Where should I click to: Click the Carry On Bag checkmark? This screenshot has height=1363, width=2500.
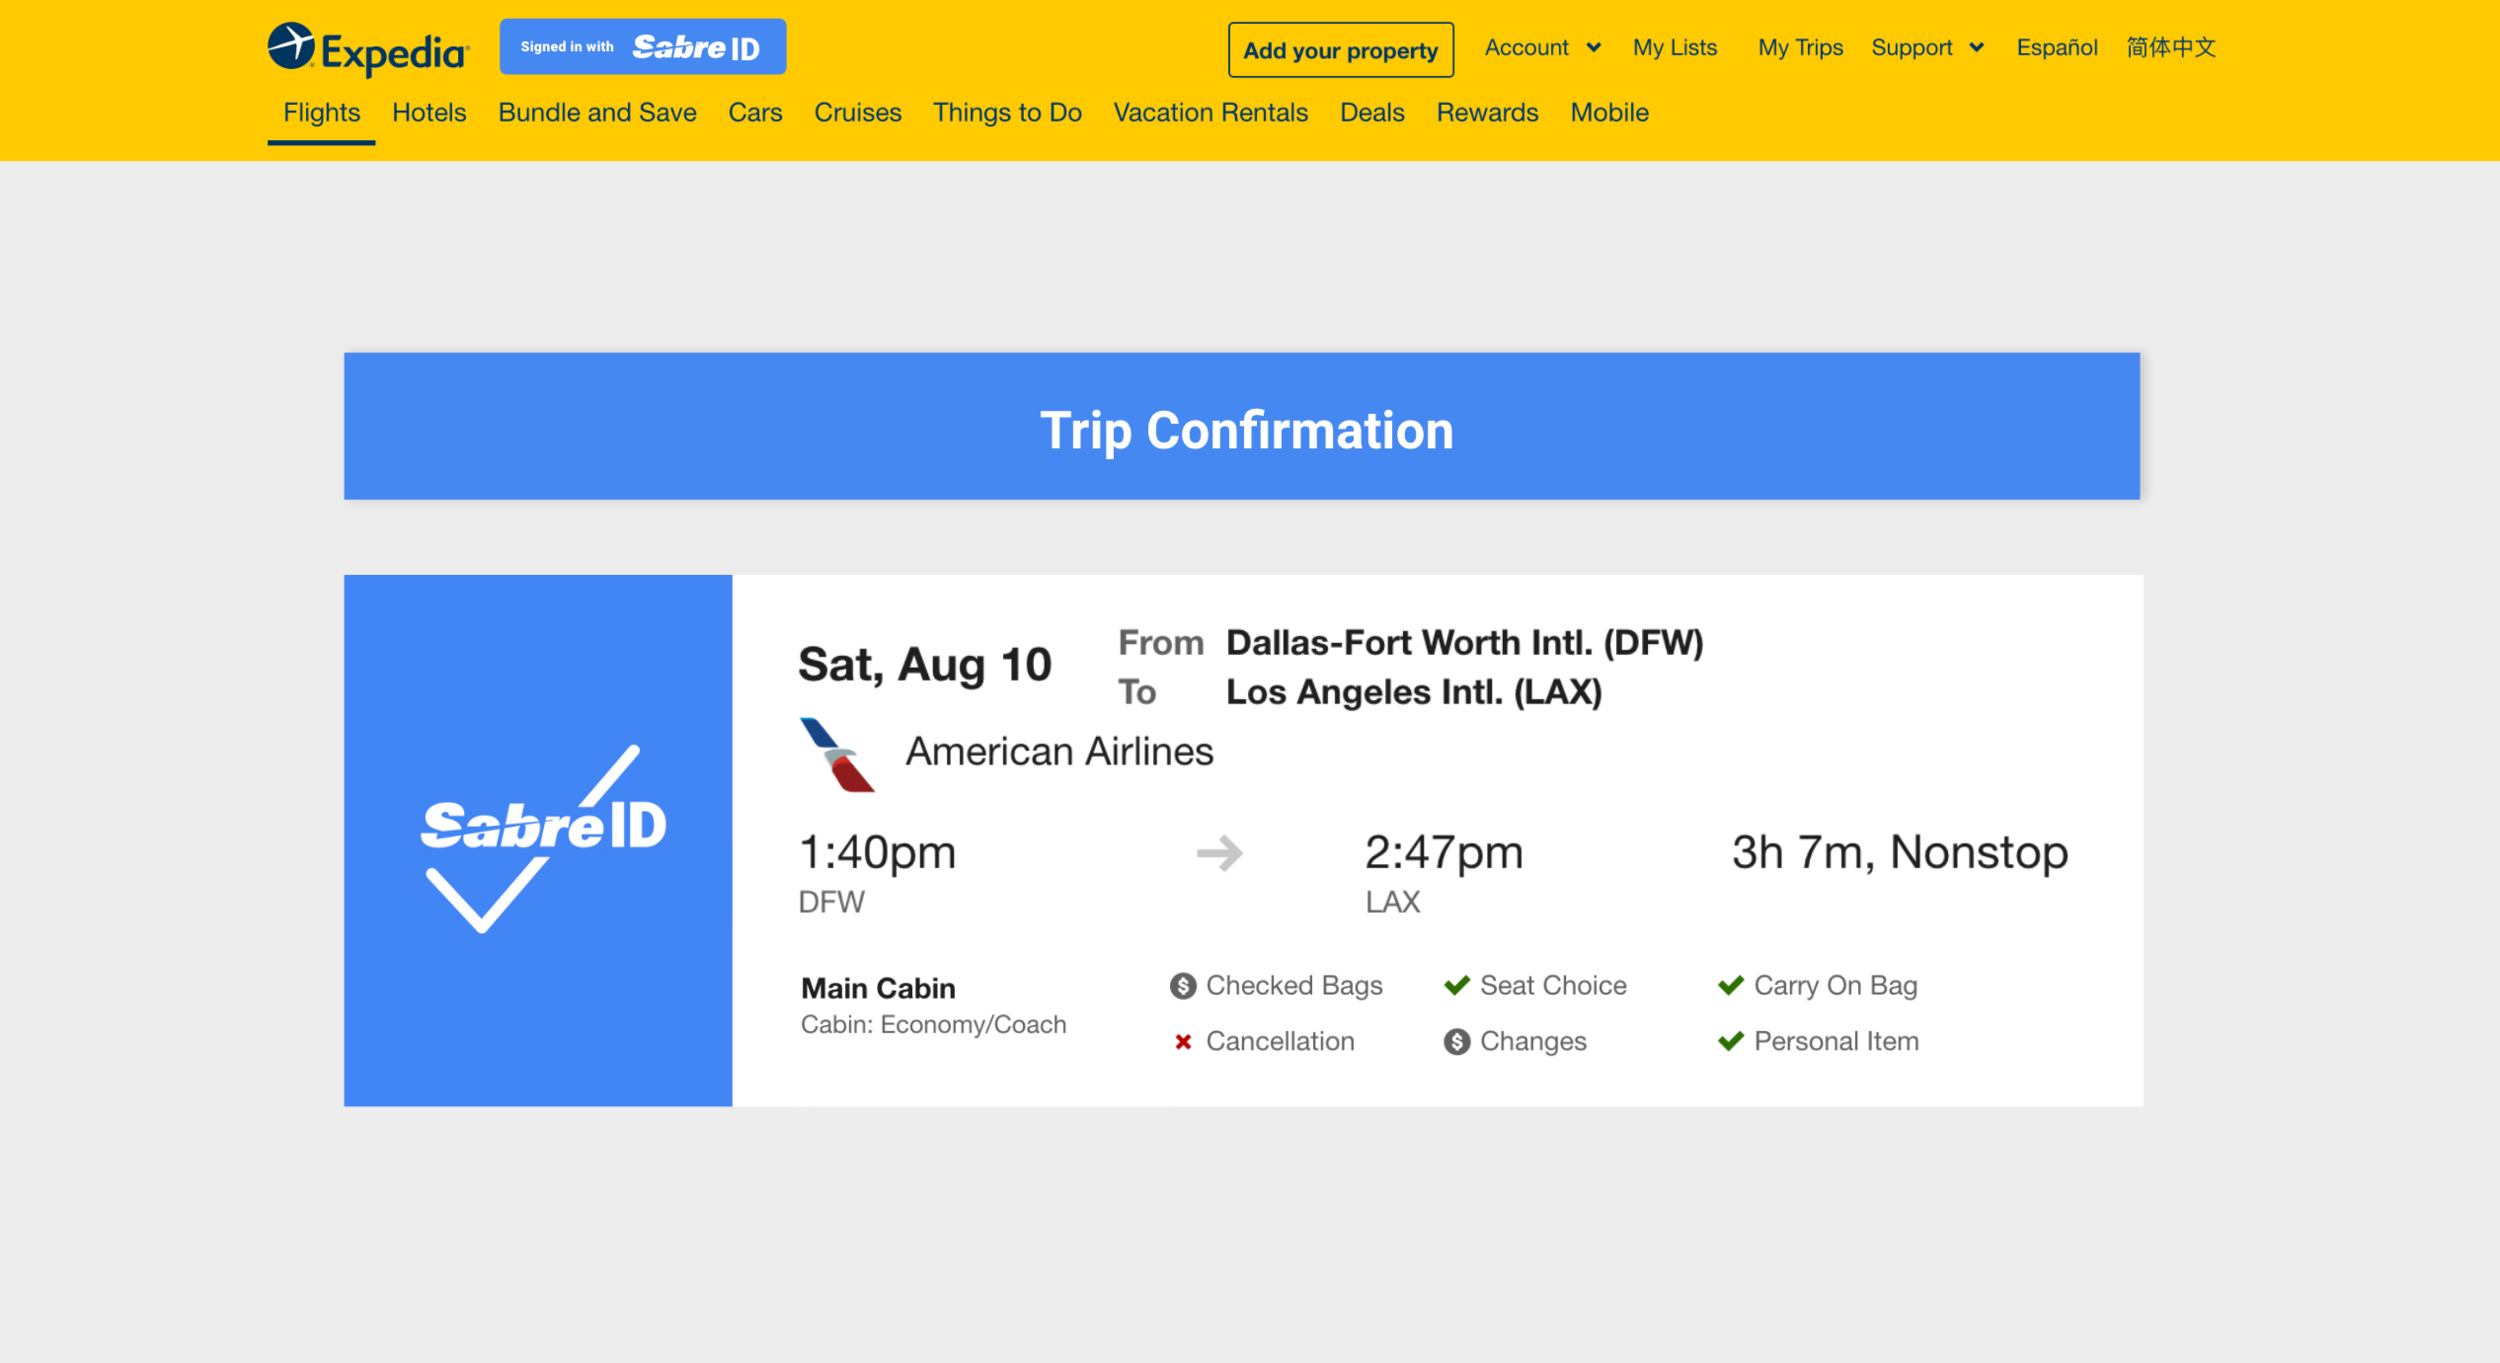point(1731,986)
